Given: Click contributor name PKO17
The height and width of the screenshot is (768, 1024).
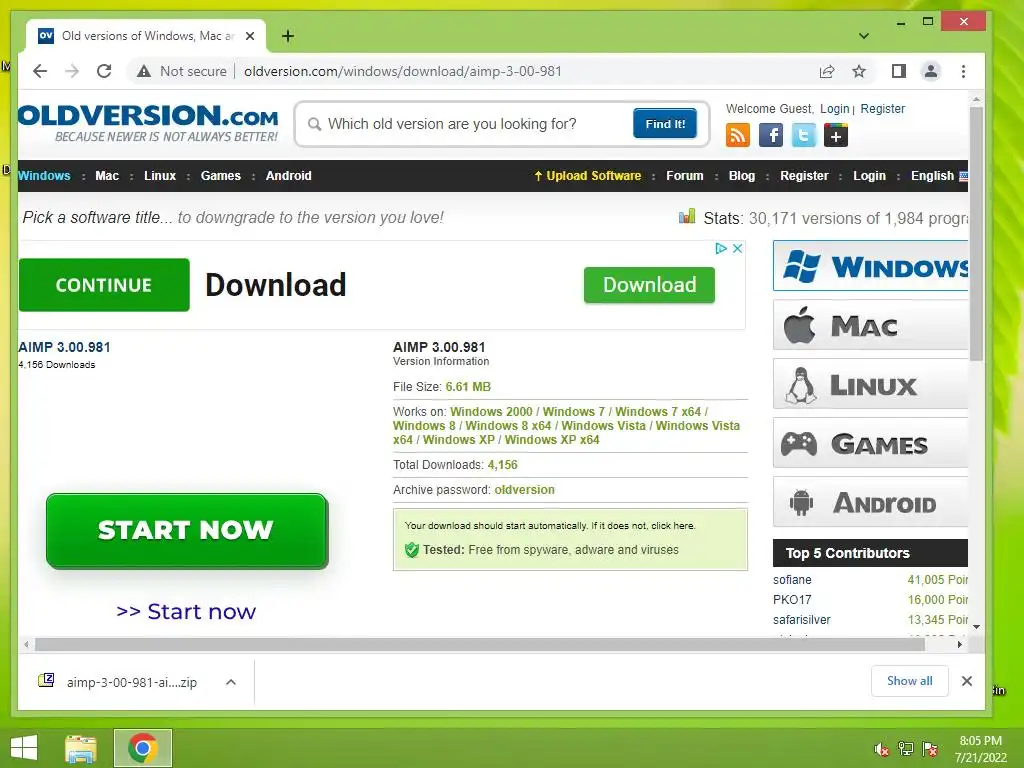Looking at the screenshot, I should [x=792, y=600].
